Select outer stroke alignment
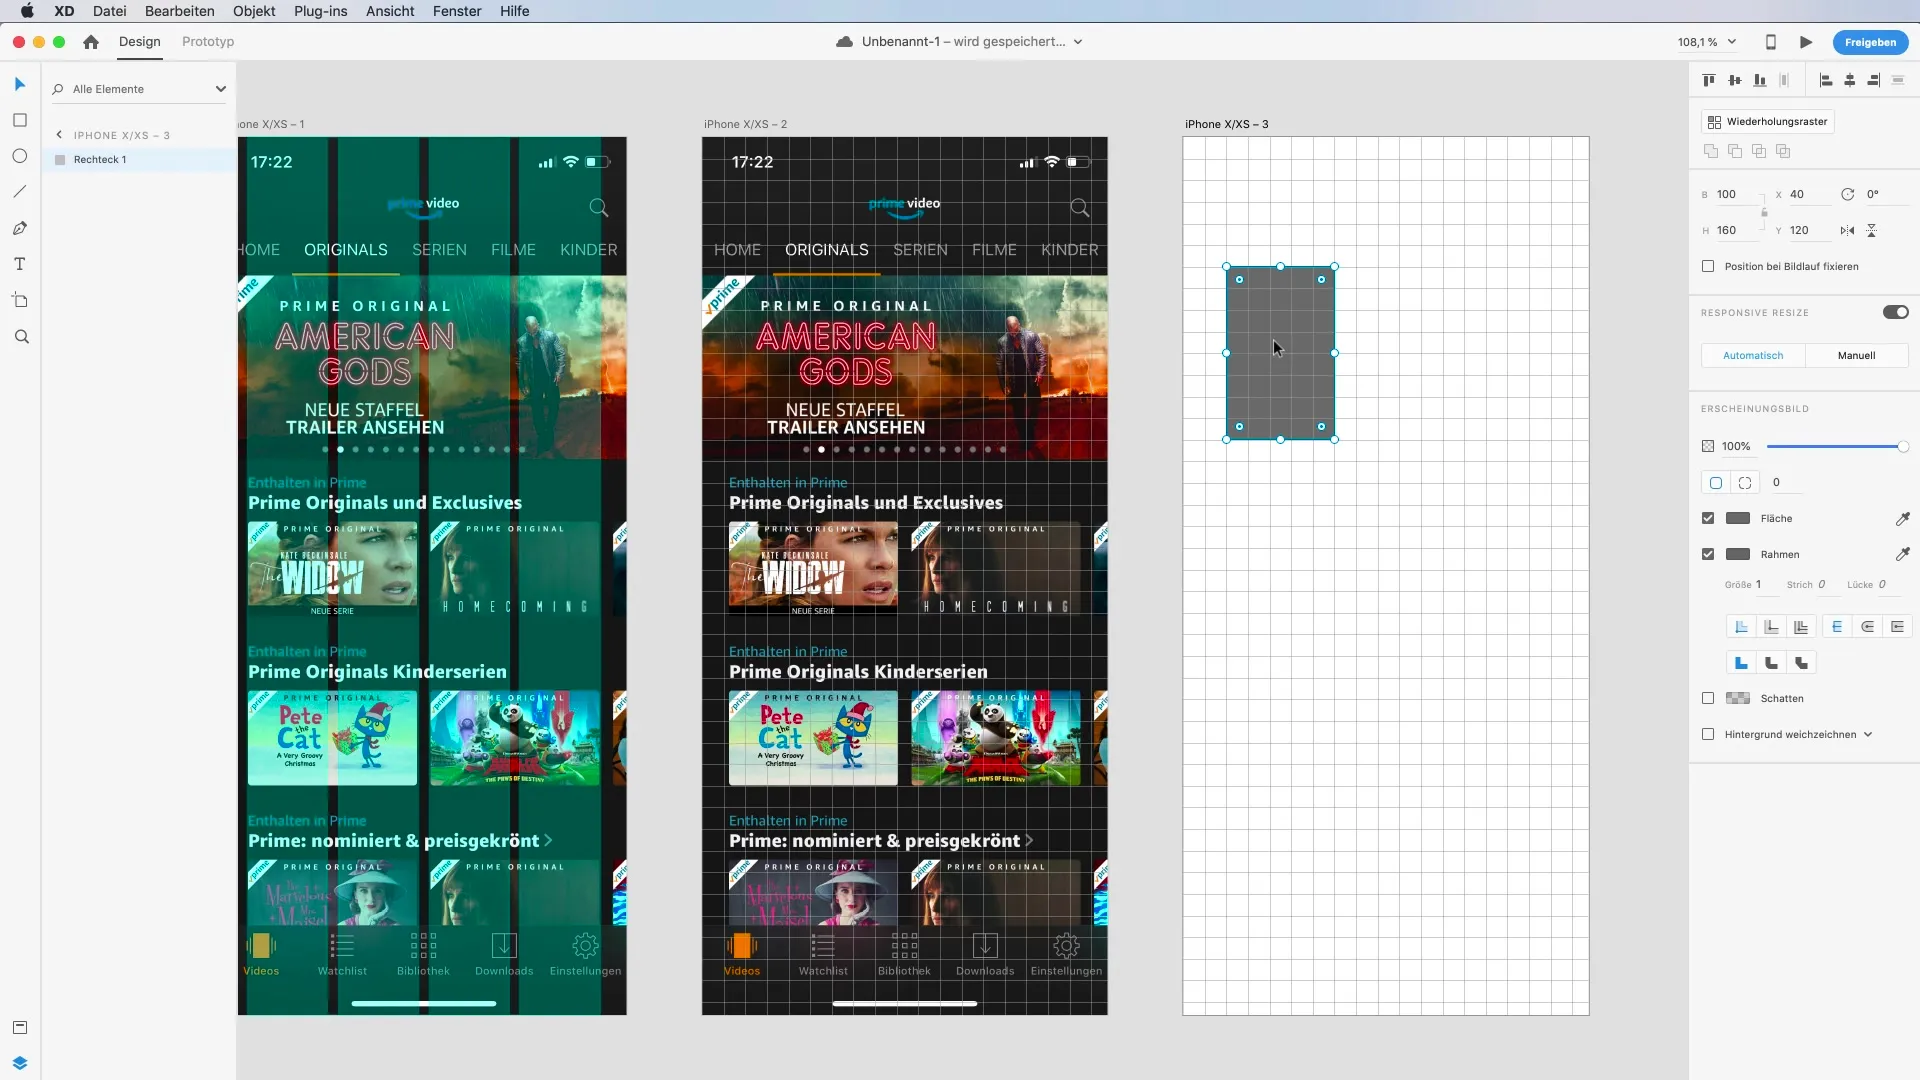This screenshot has width=1920, height=1080. (x=1771, y=627)
